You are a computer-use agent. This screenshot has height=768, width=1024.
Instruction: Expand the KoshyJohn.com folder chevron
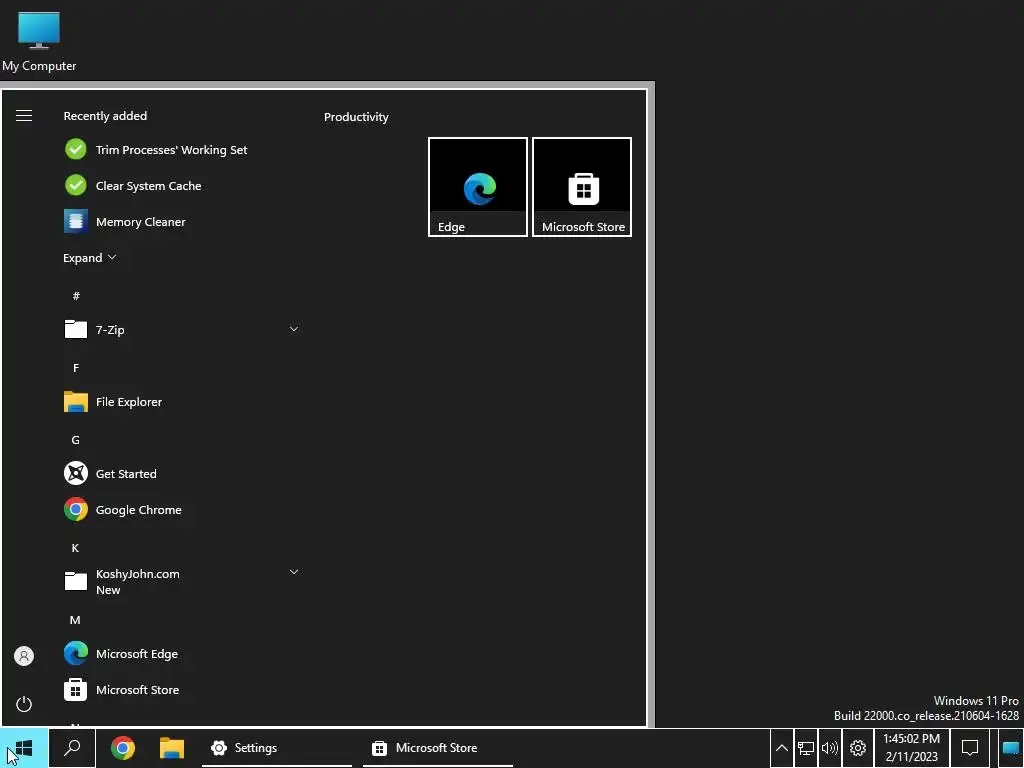click(294, 572)
